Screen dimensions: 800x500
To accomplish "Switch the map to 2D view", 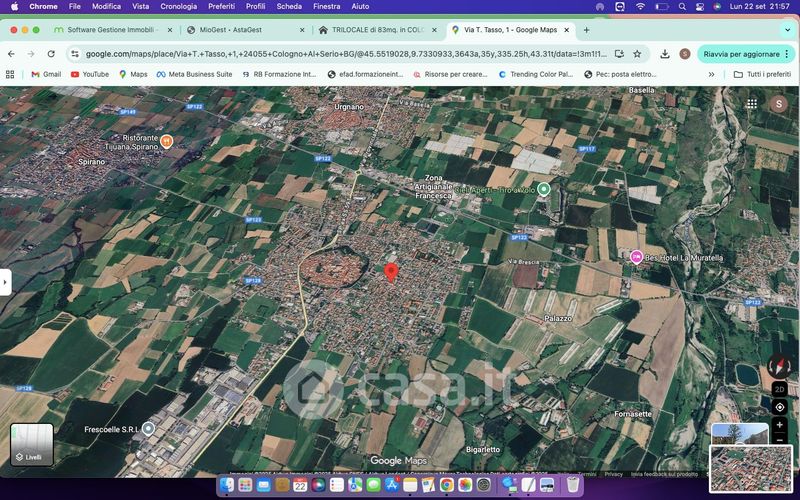I will [x=779, y=389].
